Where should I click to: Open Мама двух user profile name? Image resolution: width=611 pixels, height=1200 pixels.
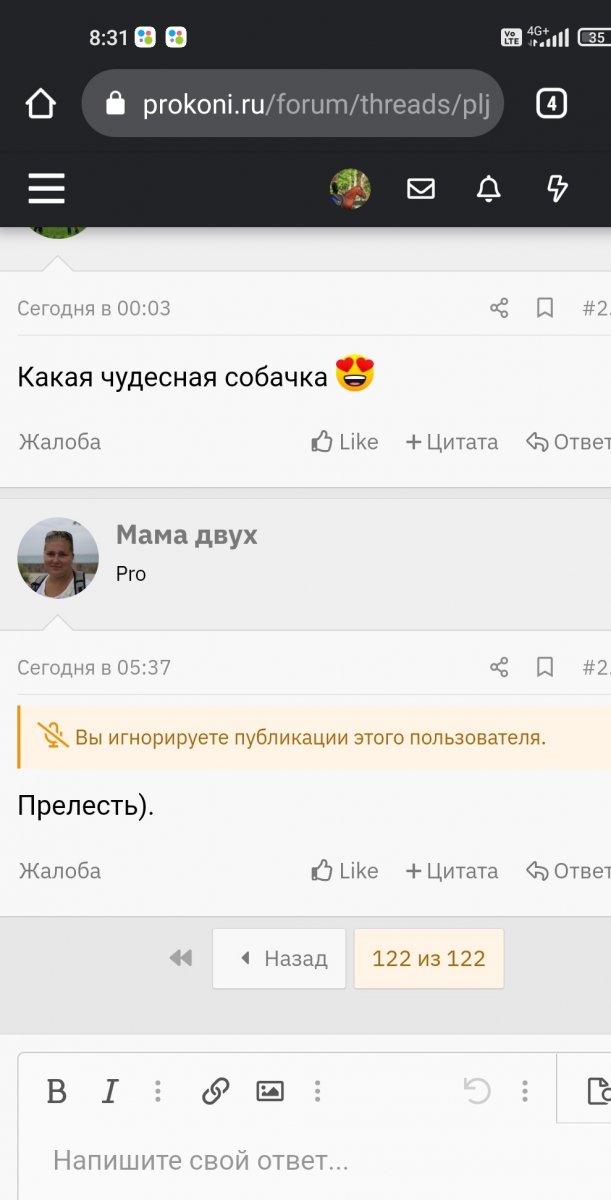tap(187, 535)
